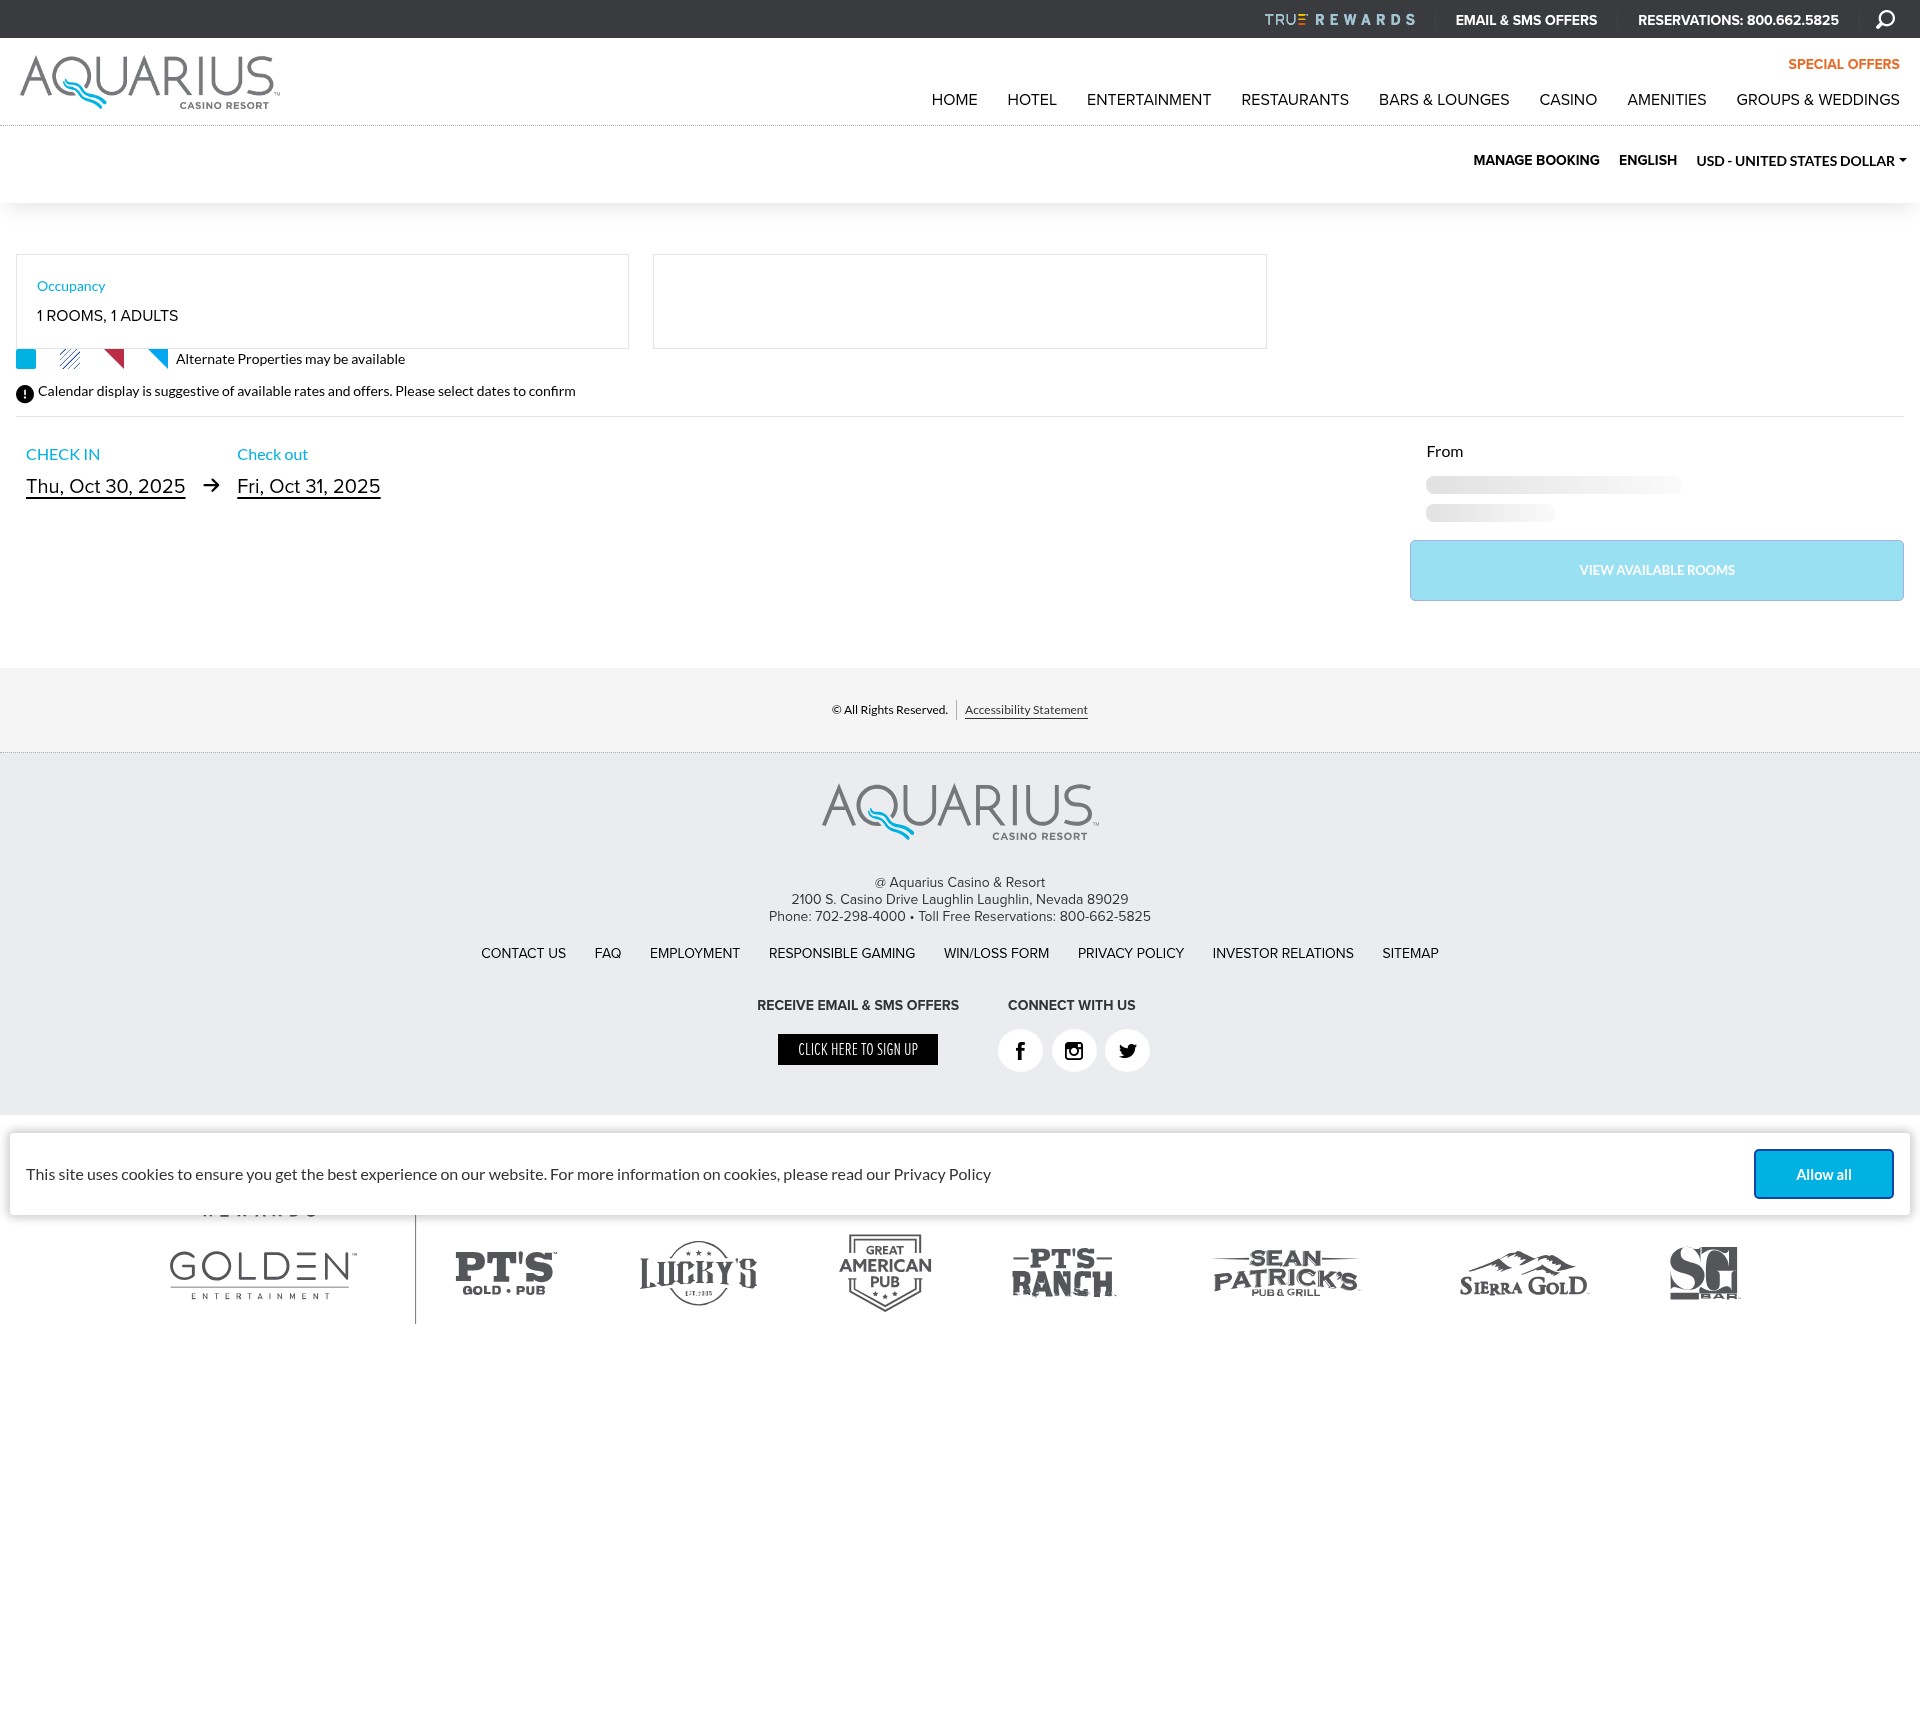Accept cookies with Allow all
The width and height of the screenshot is (1920, 1732).
pyautogui.click(x=1823, y=1174)
